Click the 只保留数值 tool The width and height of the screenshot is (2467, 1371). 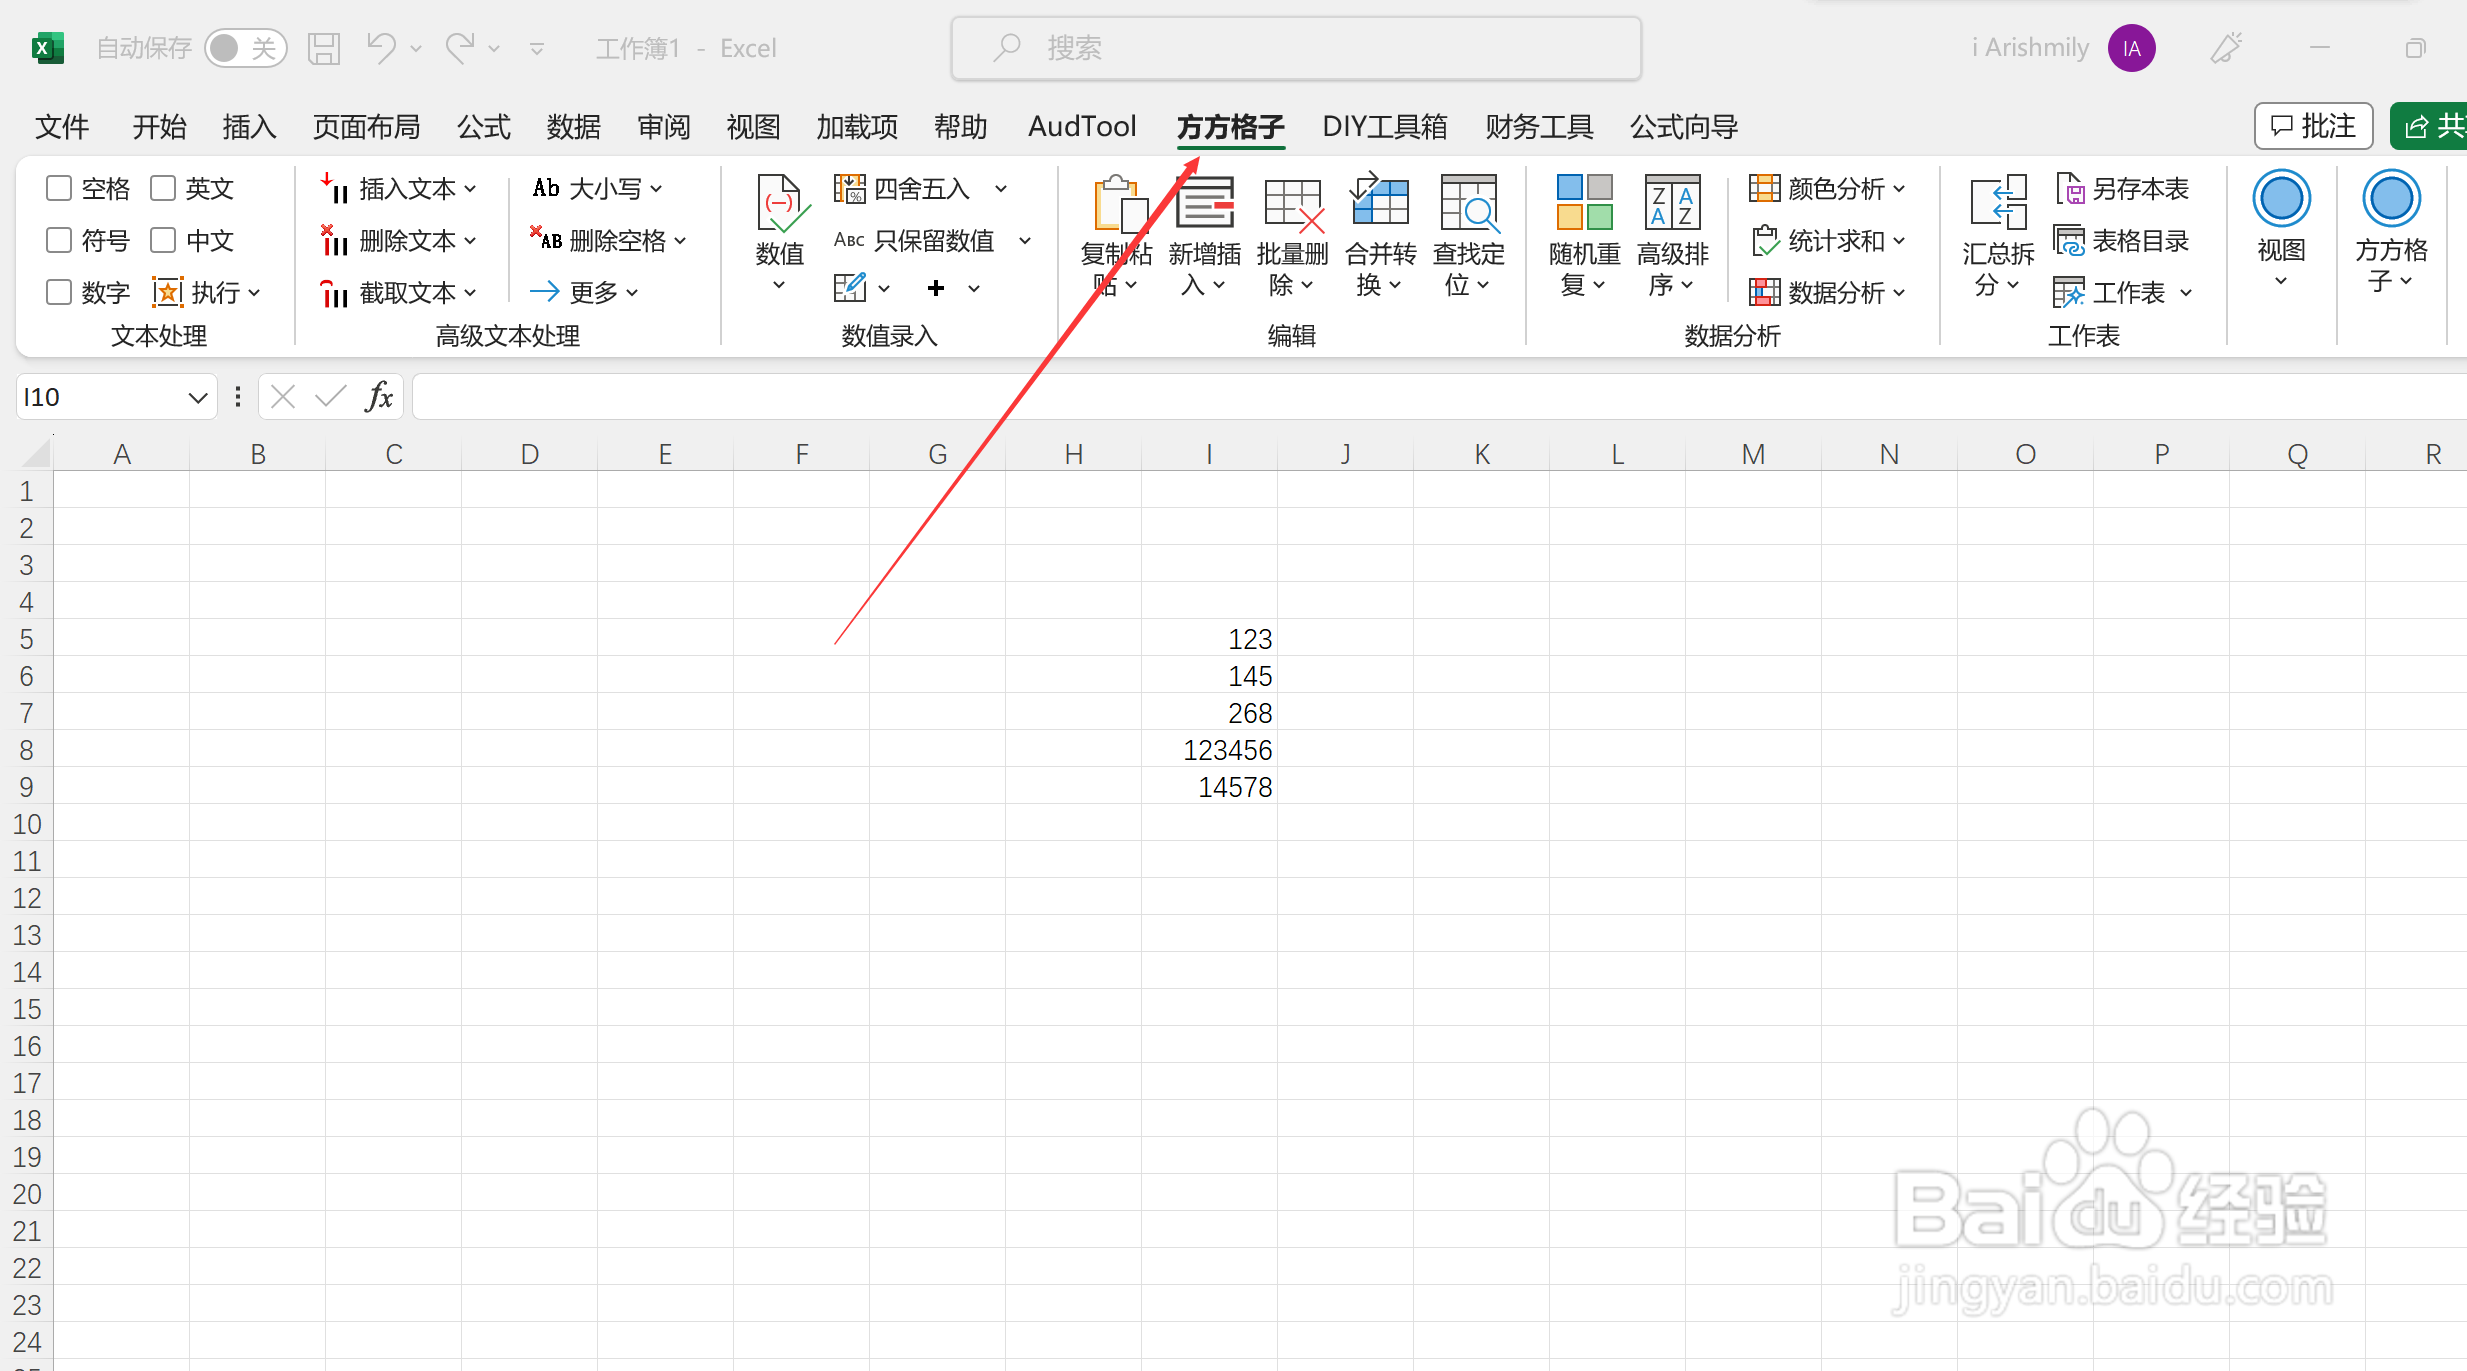coord(914,240)
